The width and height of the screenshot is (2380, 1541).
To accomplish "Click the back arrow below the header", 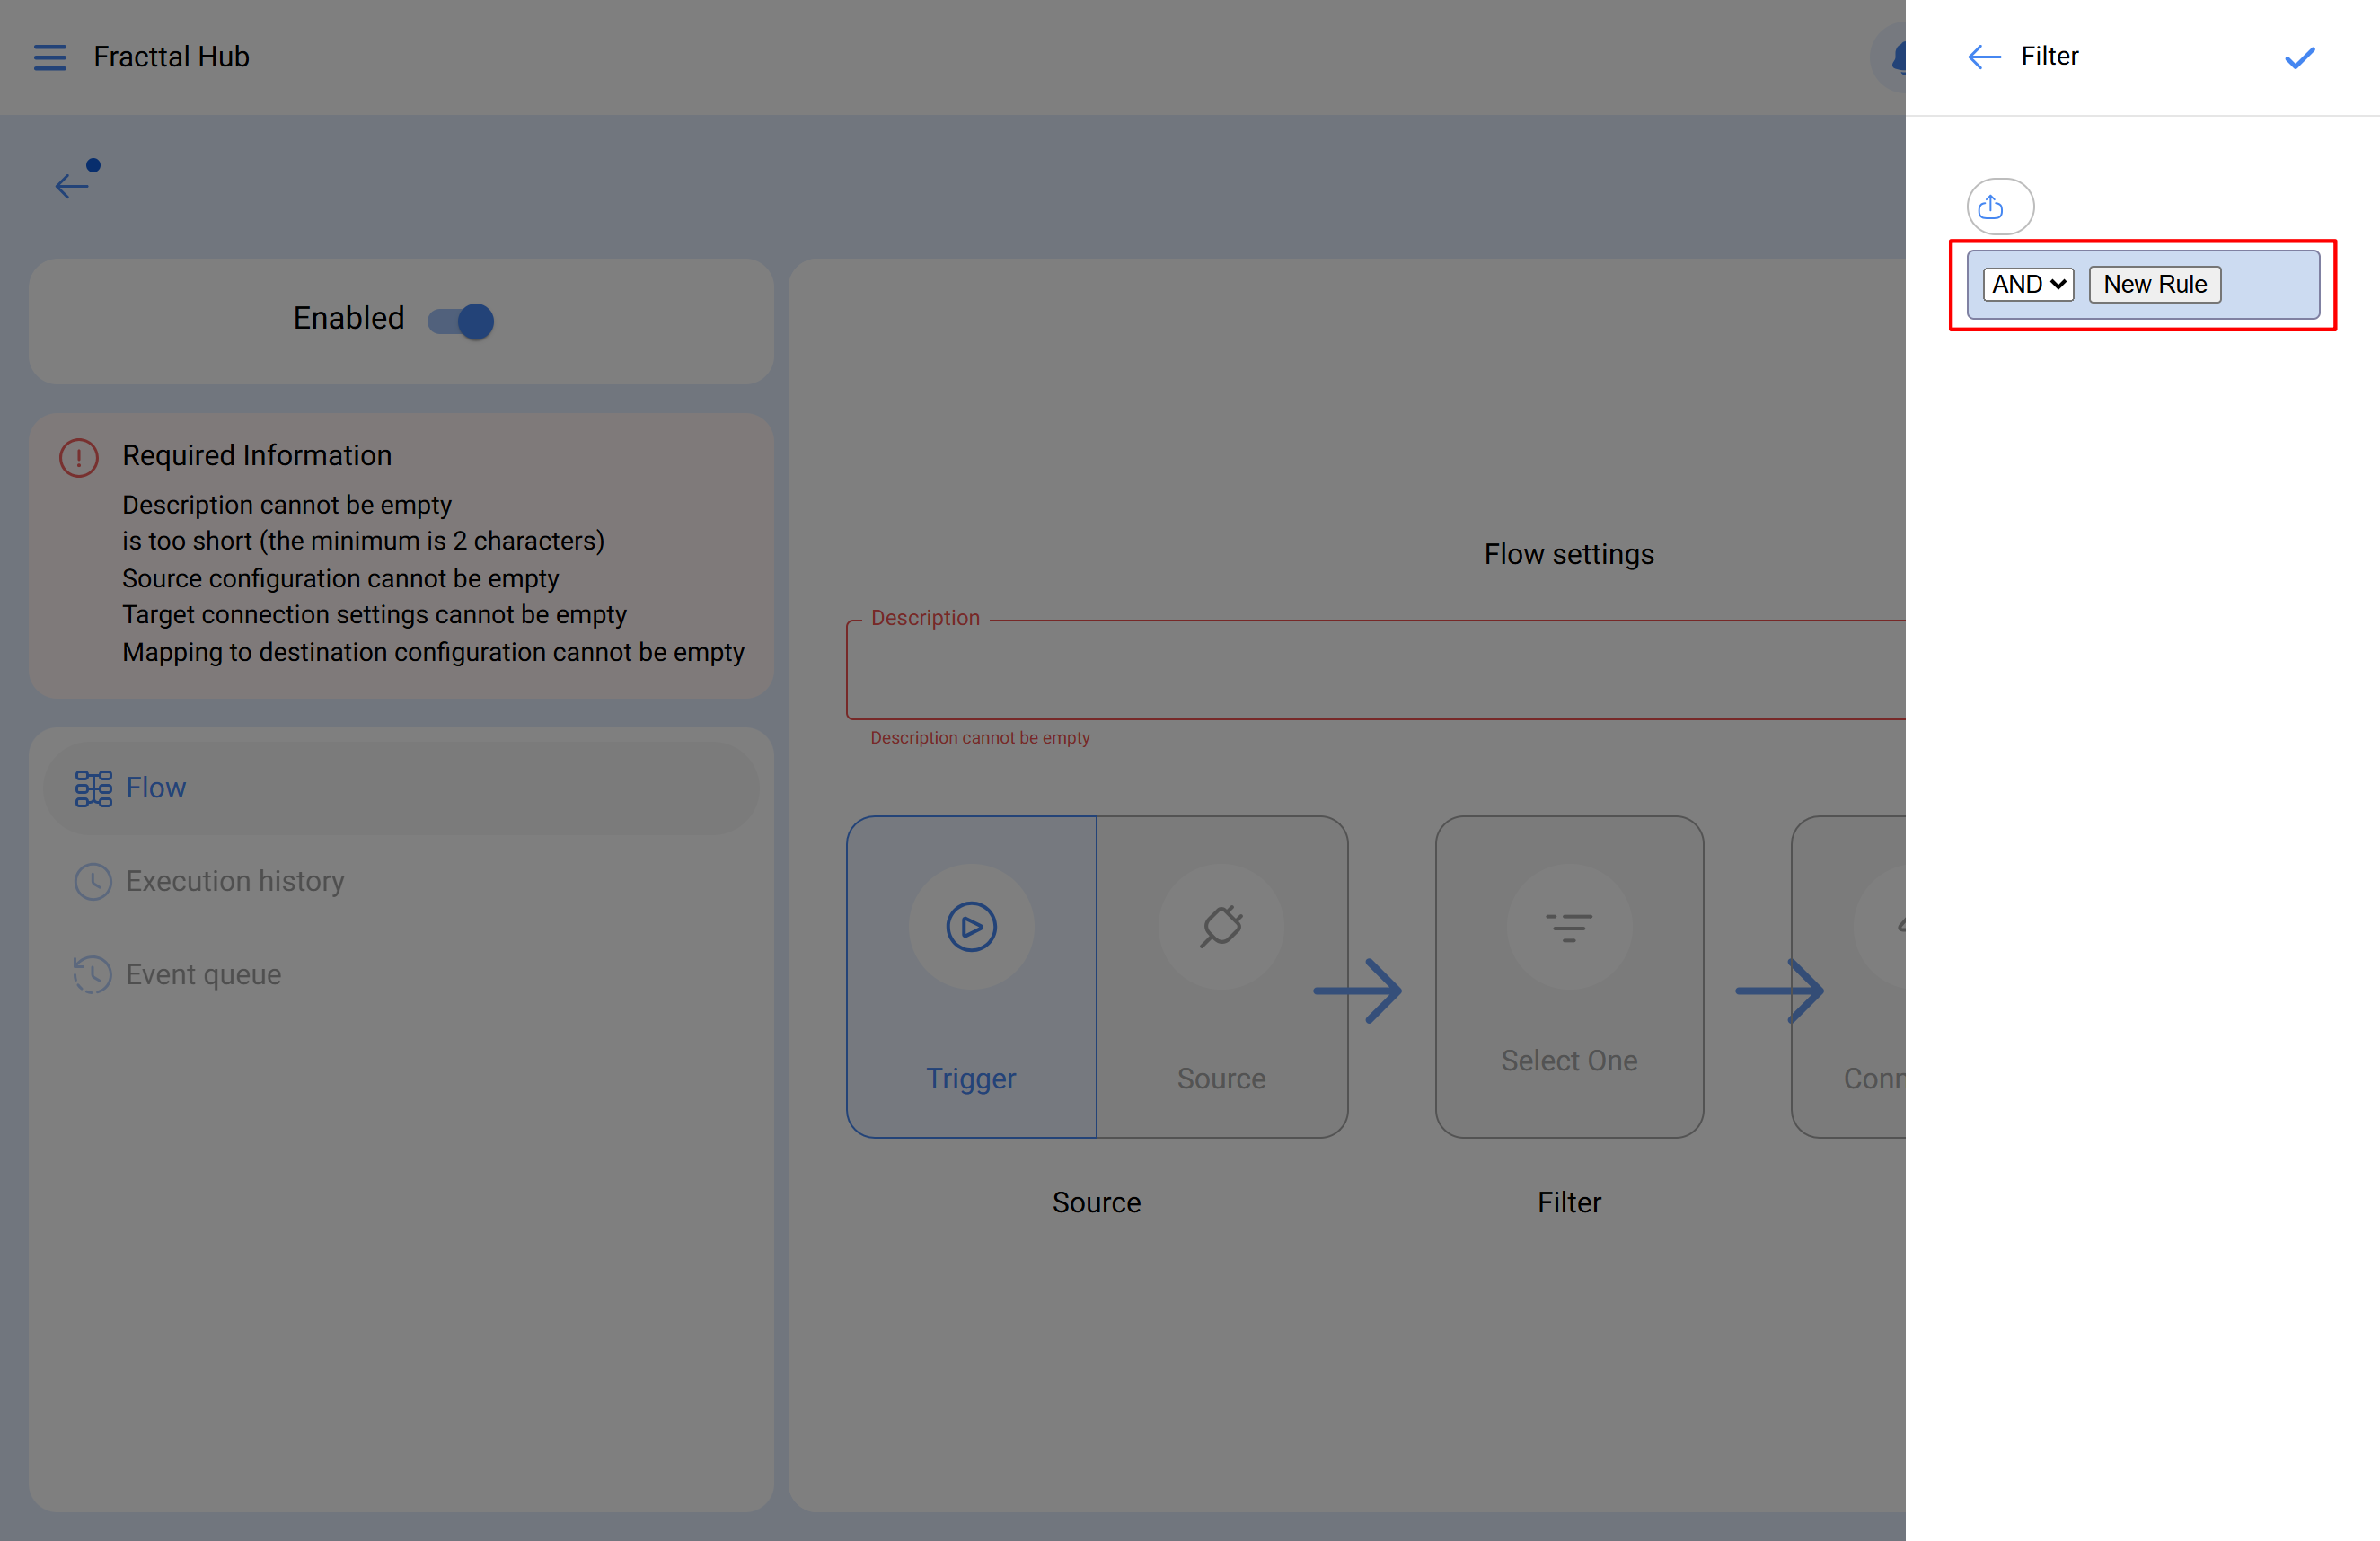I will (x=72, y=184).
